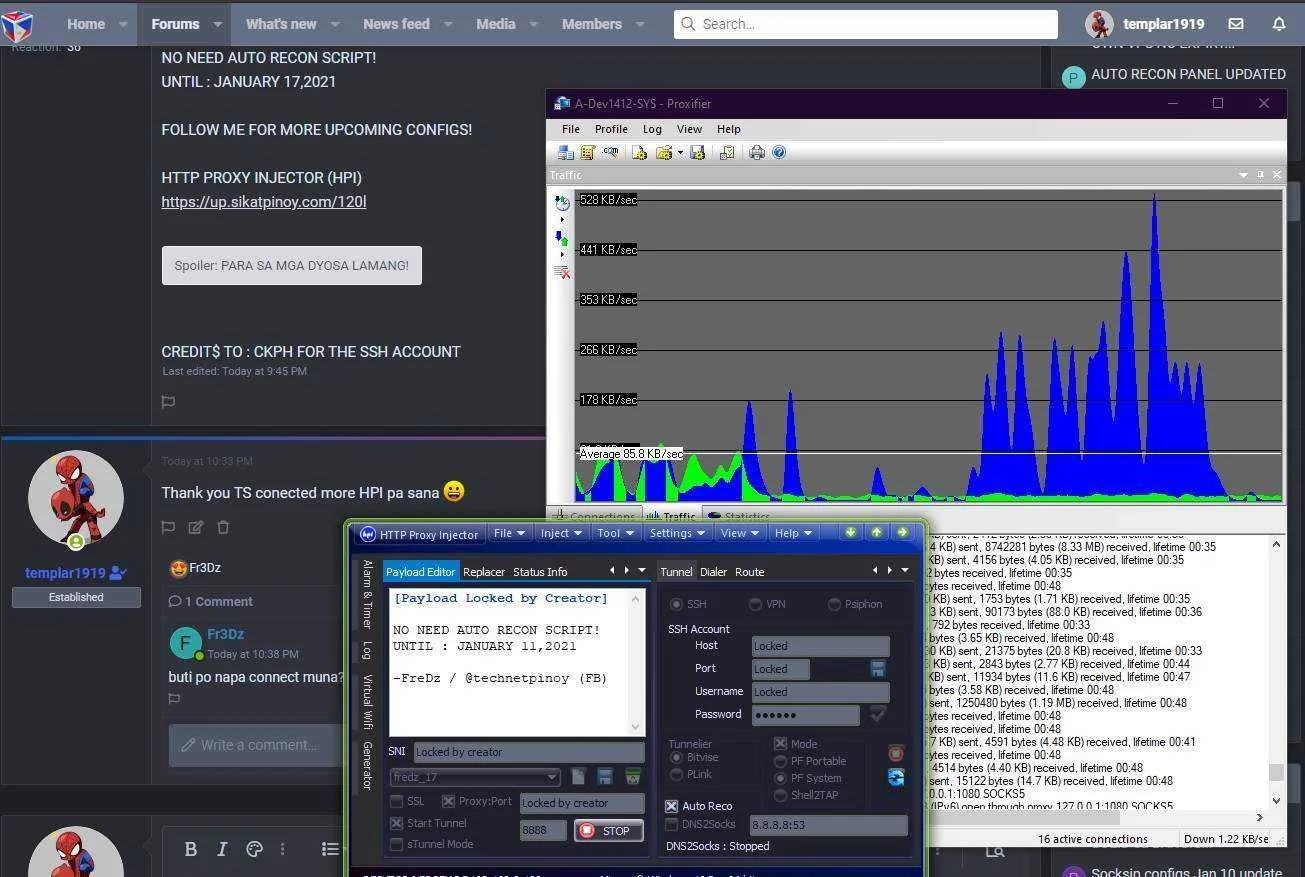Click the save icon next to SSH Port field

pos(878,668)
